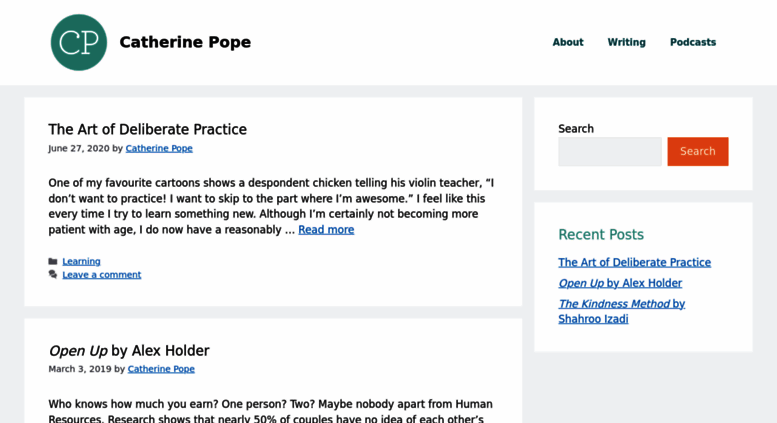Viewport: 777px width, 423px height.
Task: Open the Writing menu item
Action: coord(626,42)
